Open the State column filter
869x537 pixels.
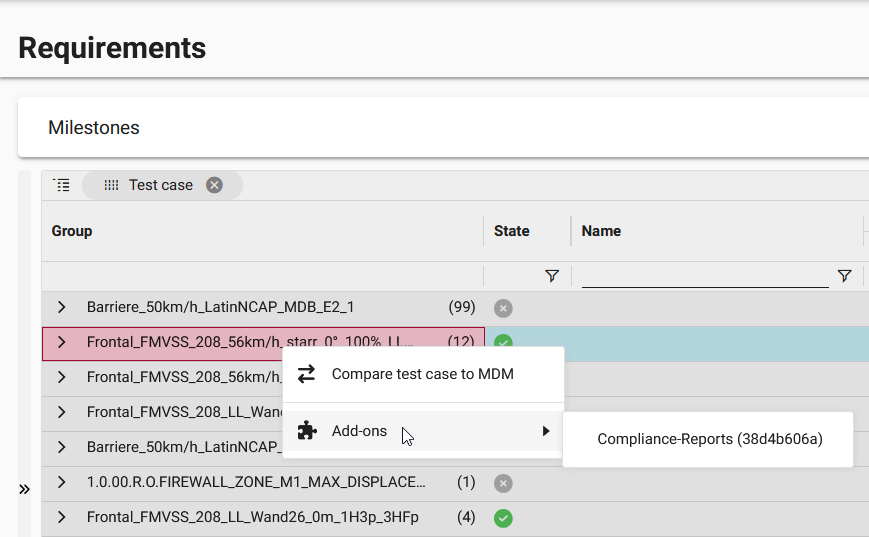pos(552,275)
